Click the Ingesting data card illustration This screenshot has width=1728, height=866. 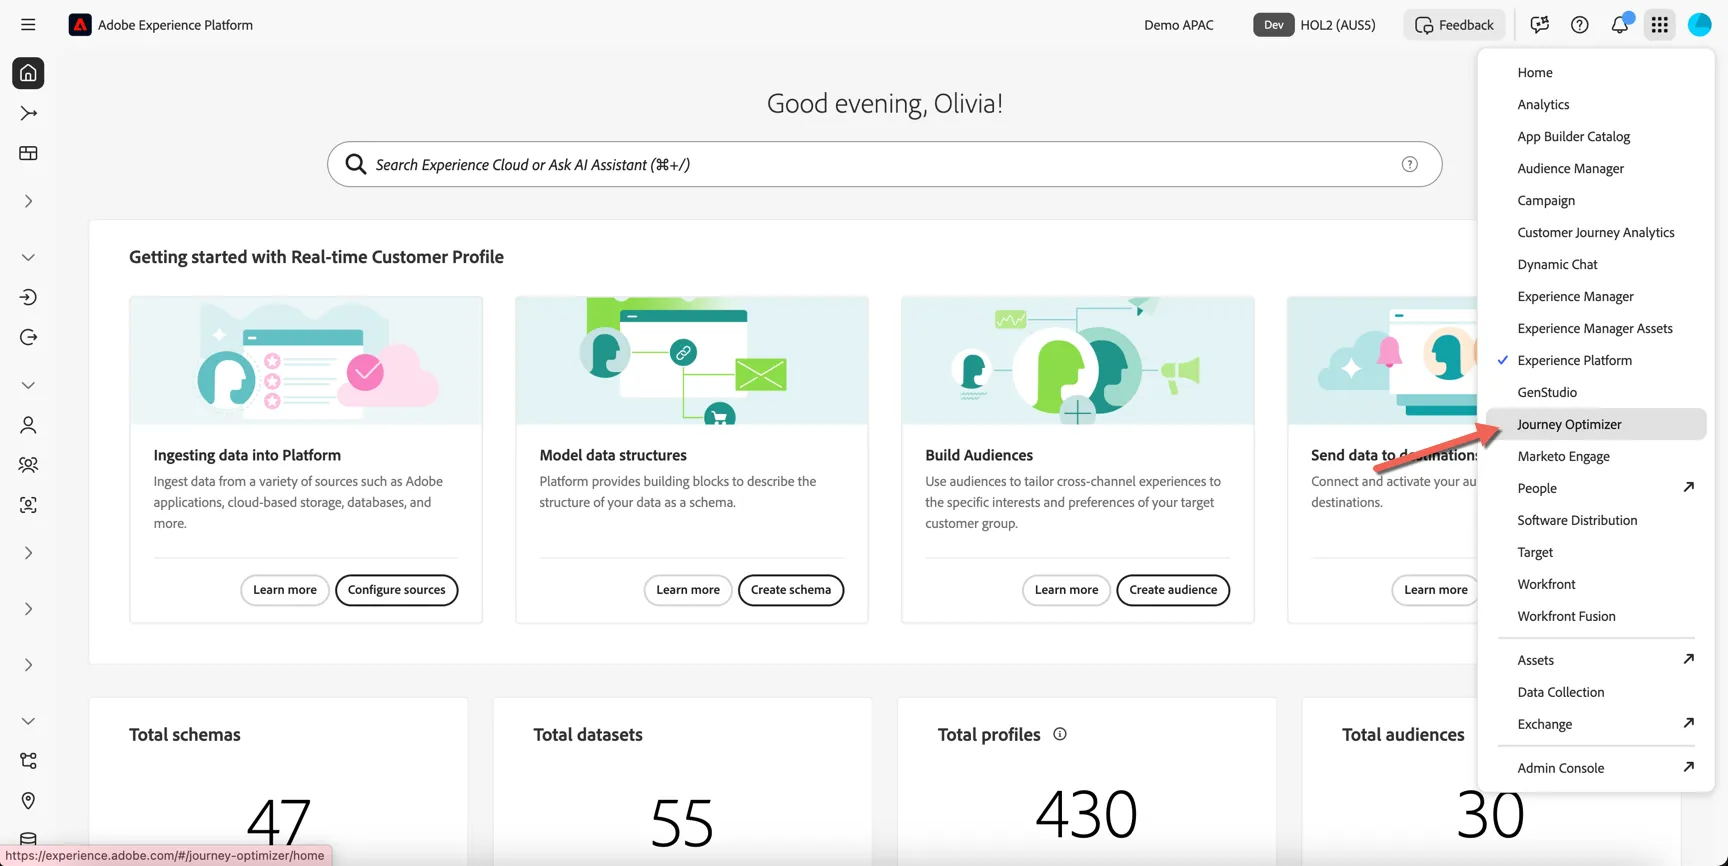pos(306,361)
